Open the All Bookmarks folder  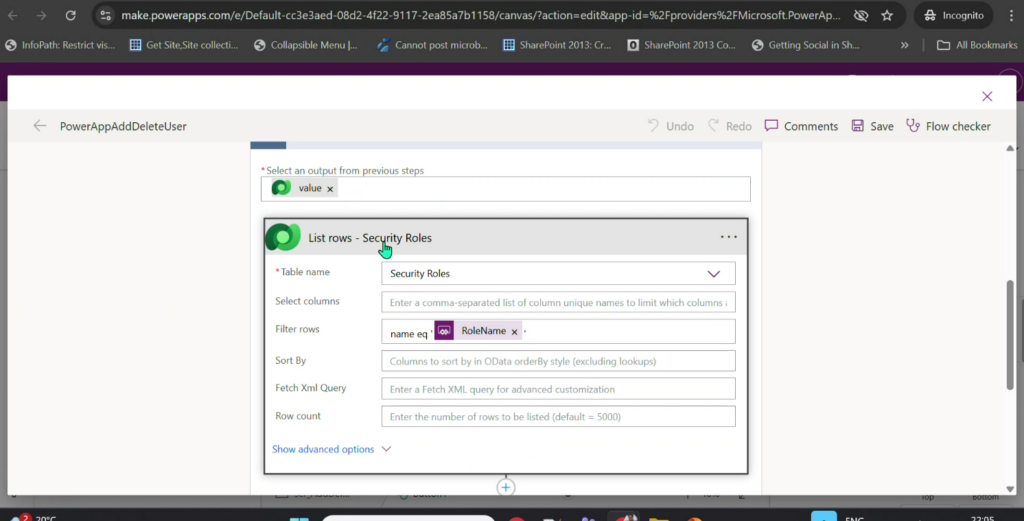tap(971, 45)
